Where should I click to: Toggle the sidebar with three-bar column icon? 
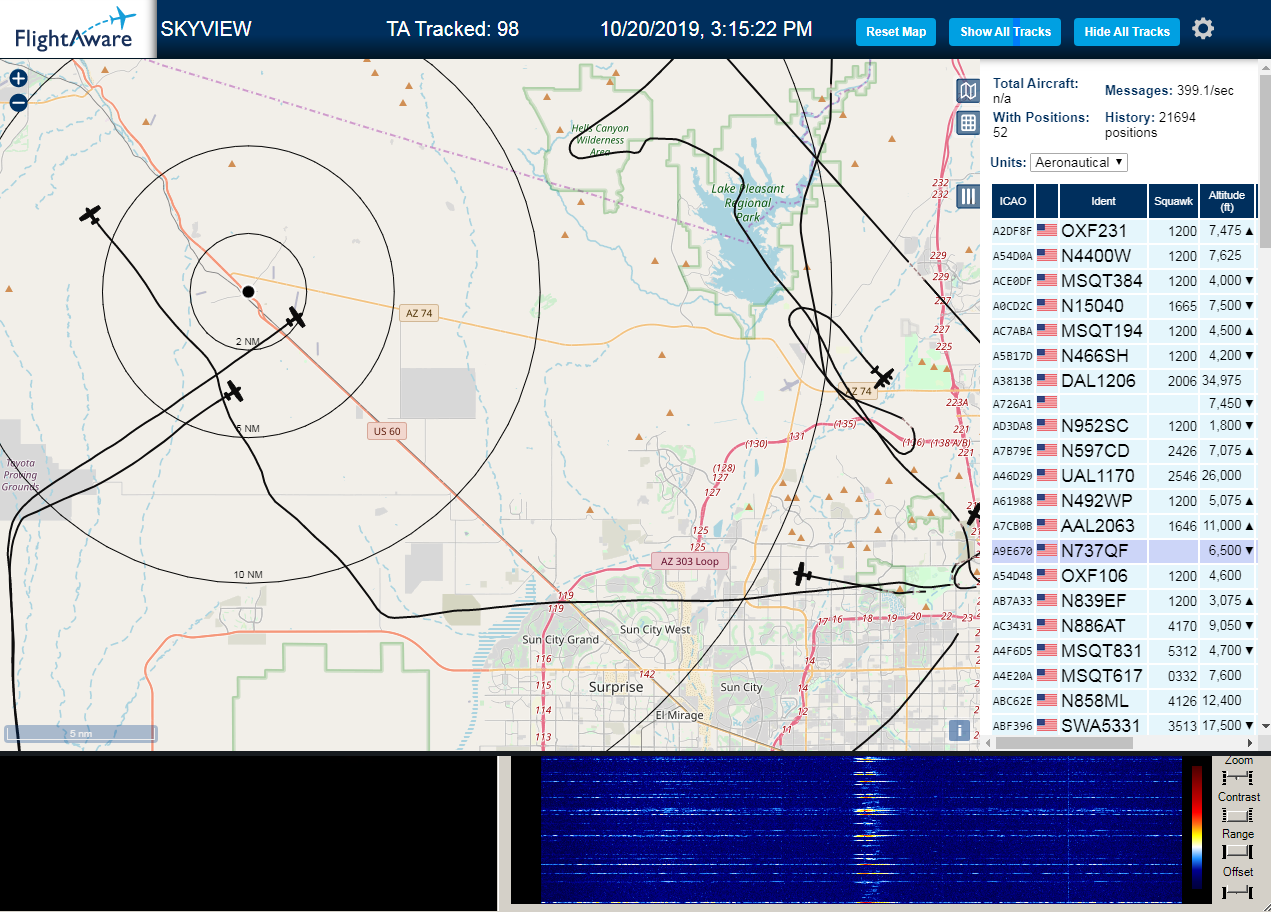pos(967,196)
